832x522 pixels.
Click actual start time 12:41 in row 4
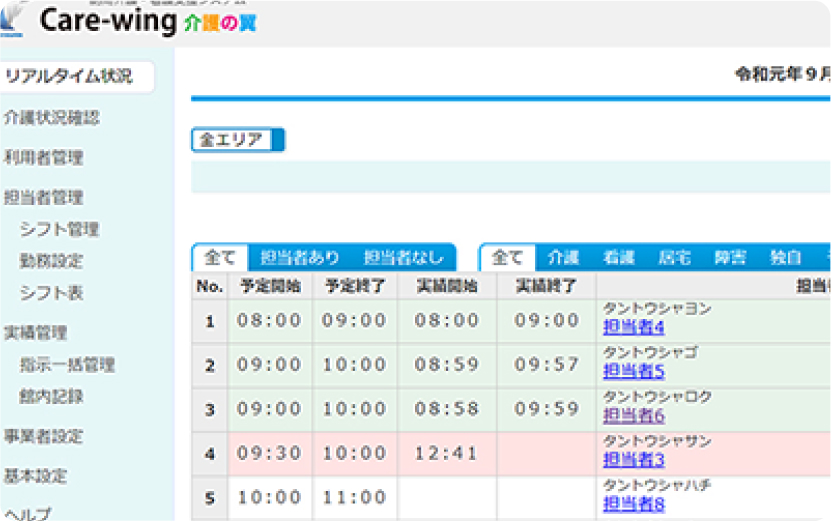447,454
